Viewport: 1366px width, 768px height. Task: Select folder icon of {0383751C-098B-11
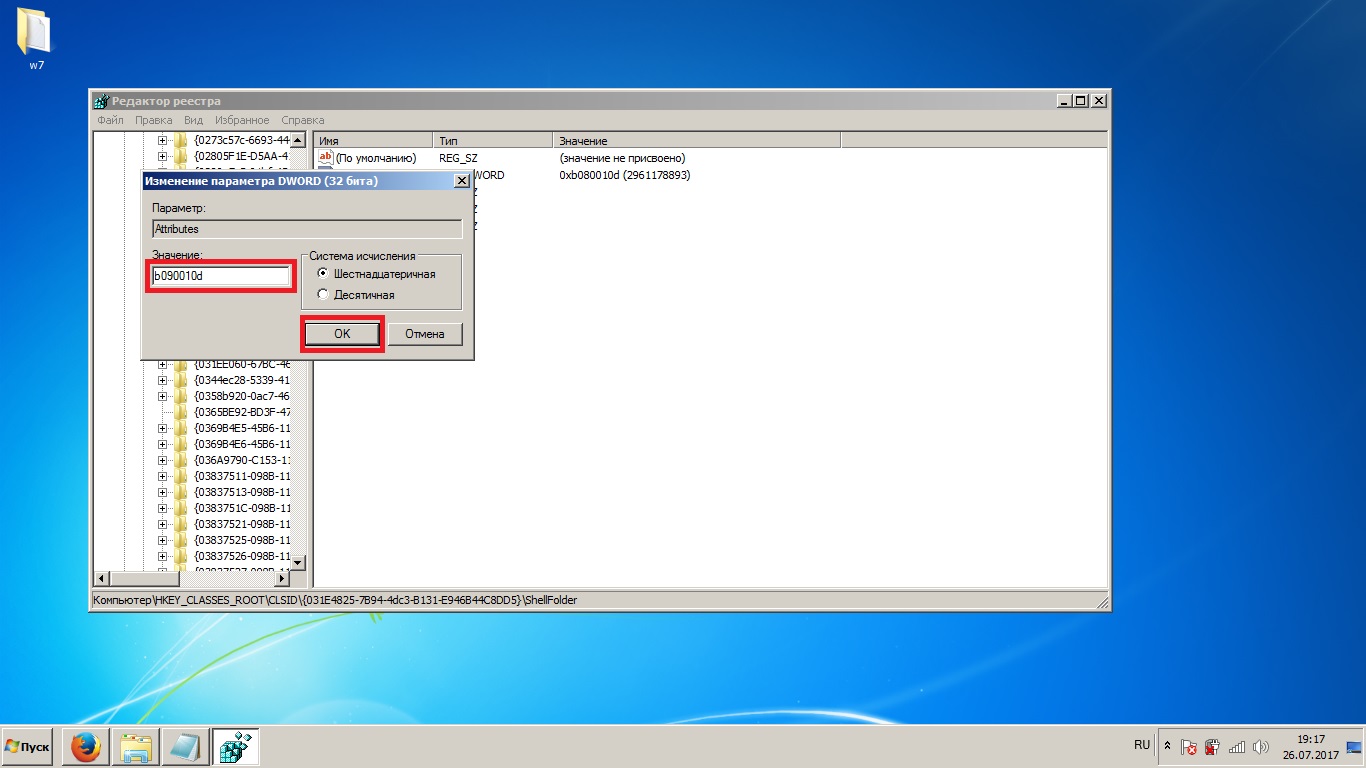pyautogui.click(x=180, y=508)
